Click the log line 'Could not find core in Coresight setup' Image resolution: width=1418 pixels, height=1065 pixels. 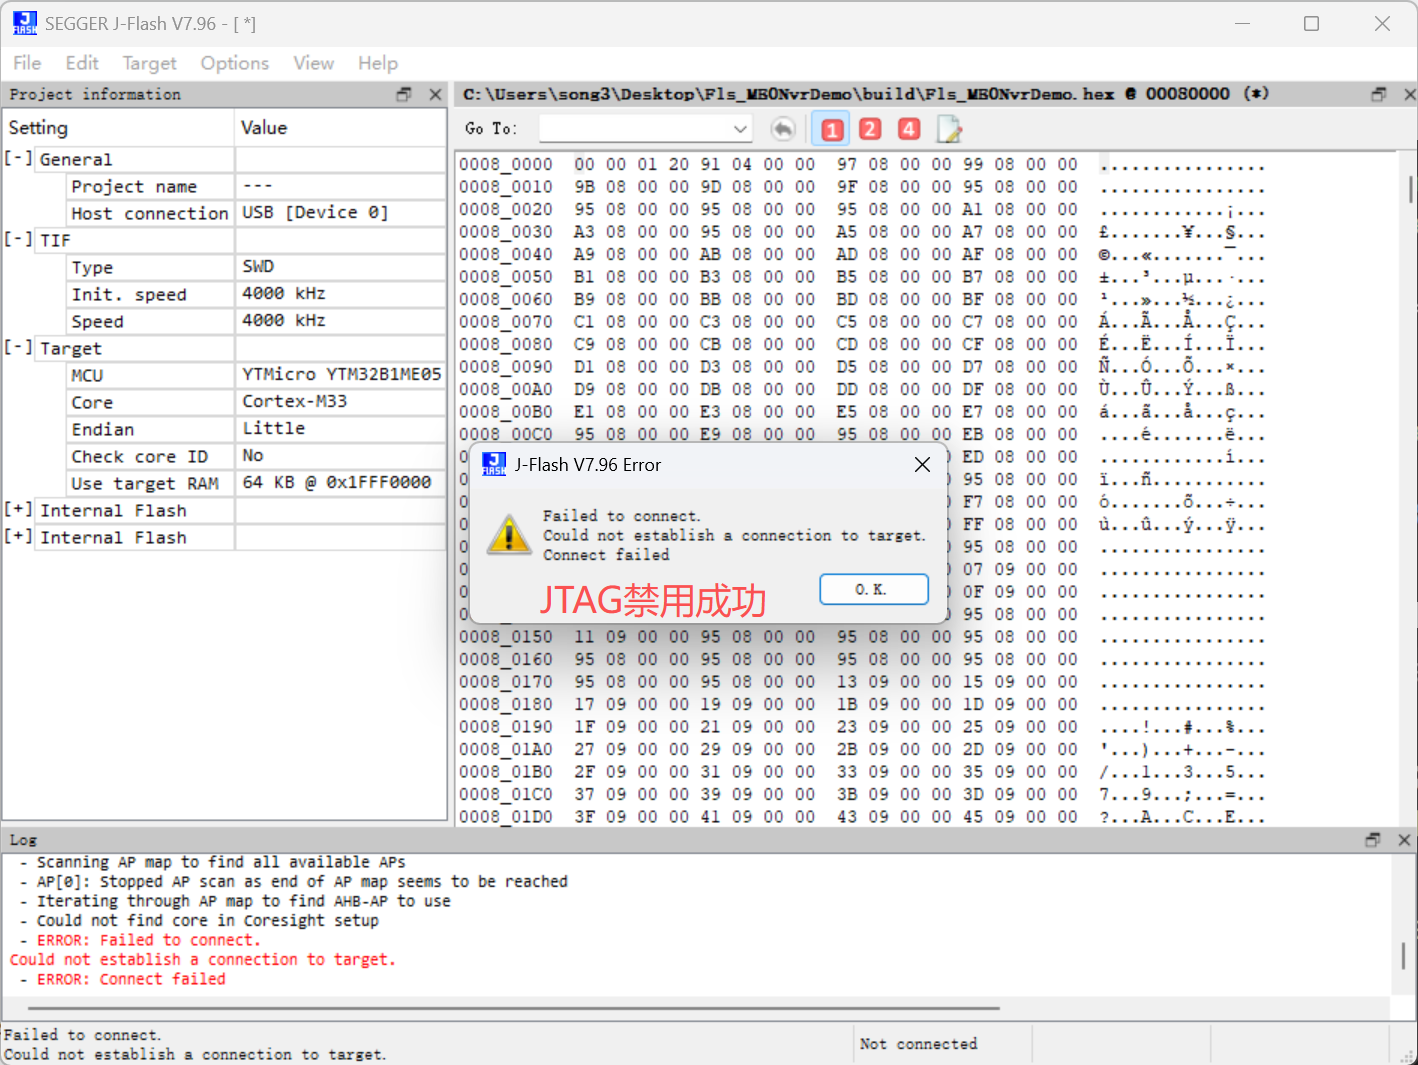pos(208,921)
